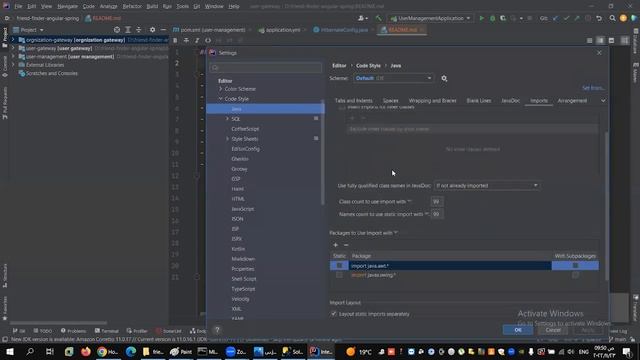This screenshot has width=640, height=360.
Task: Click Select Opened File target icon in Project panel
Action: pos(117,30)
